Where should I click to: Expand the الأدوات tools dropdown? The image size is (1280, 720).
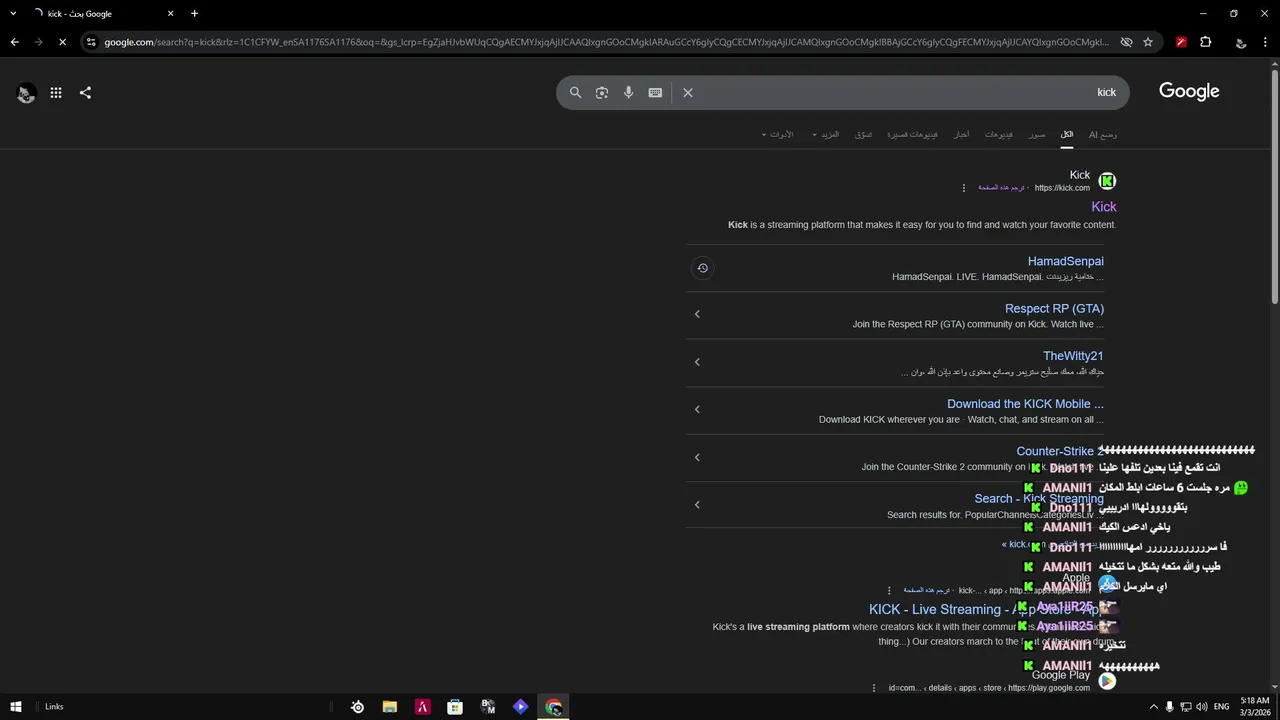tap(777, 134)
